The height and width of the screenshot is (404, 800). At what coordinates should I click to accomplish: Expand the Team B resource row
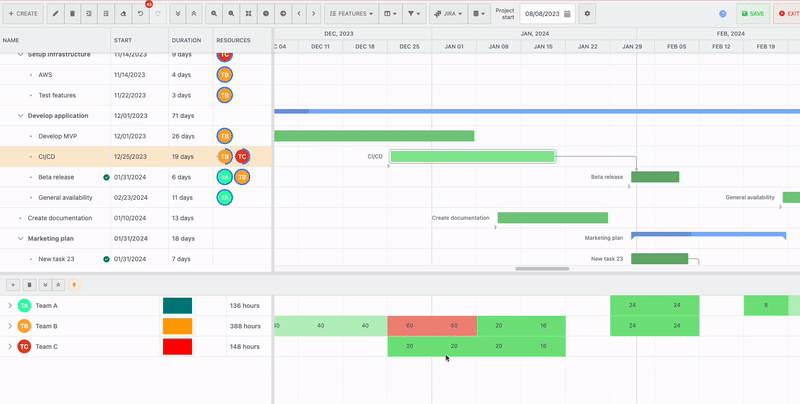click(x=10, y=326)
